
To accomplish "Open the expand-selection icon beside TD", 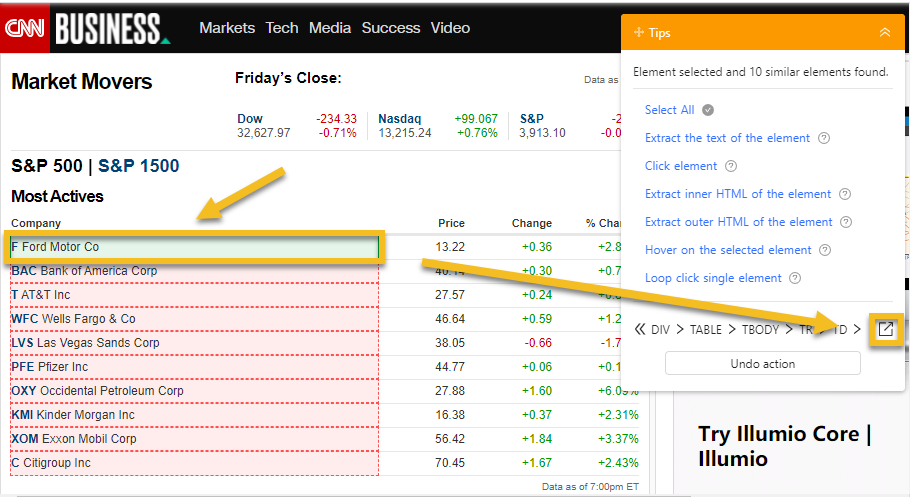I will (885, 329).
